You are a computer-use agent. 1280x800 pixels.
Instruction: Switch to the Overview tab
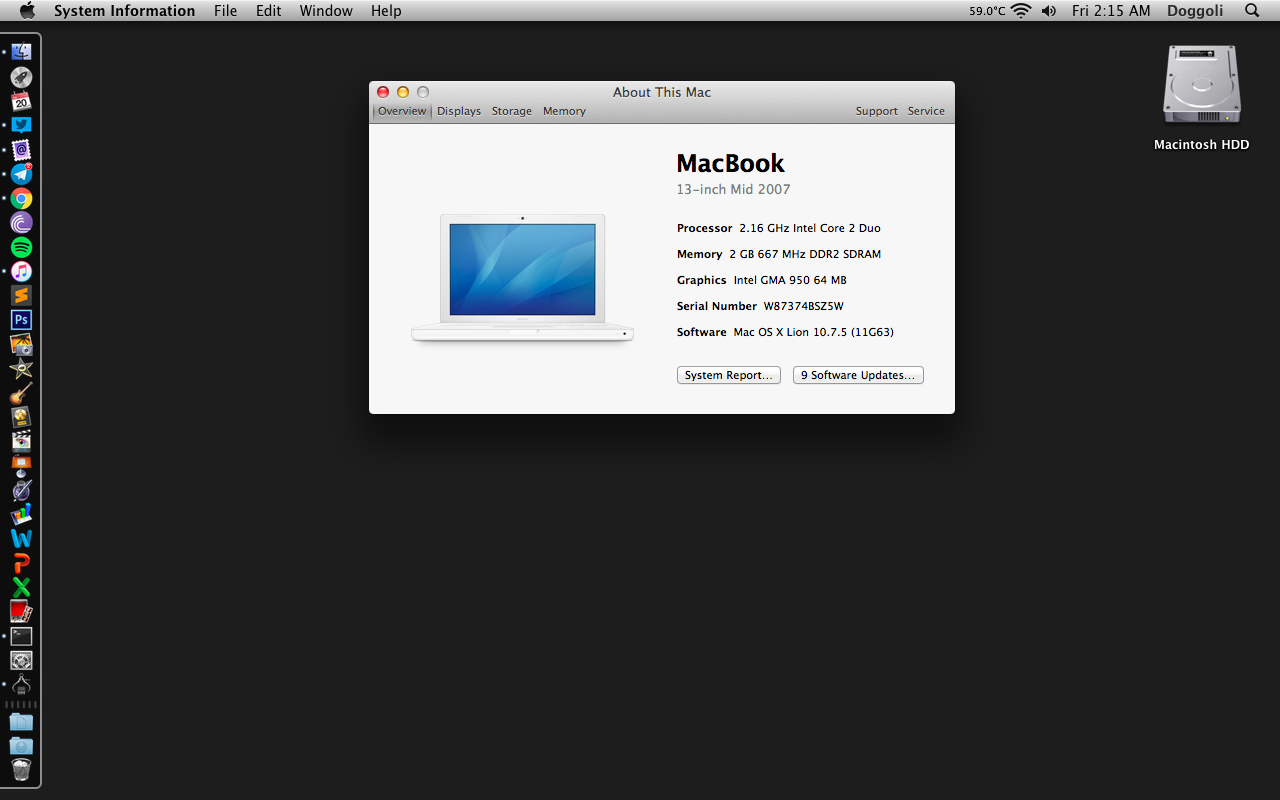point(402,111)
